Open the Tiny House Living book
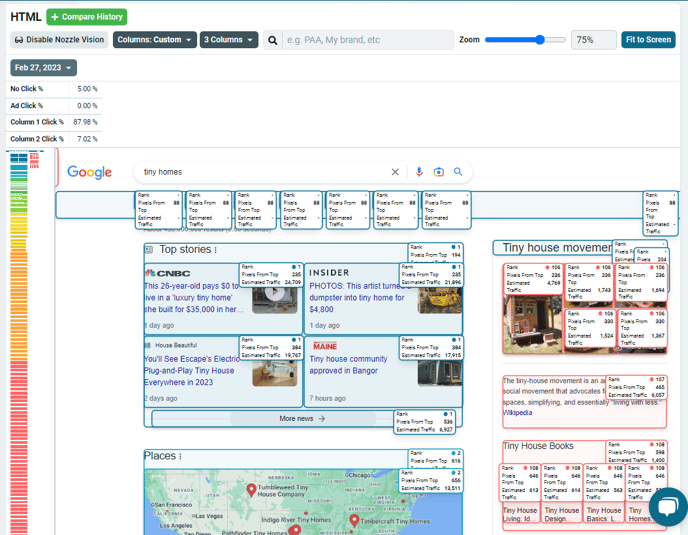 [x=520, y=514]
